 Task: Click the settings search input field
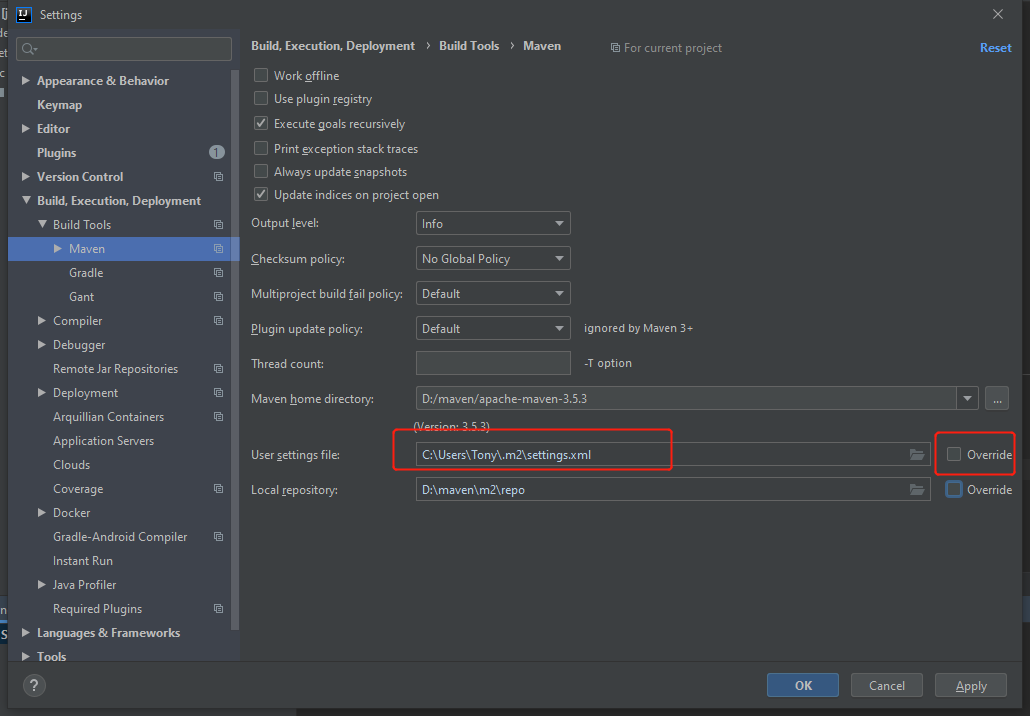click(124, 49)
